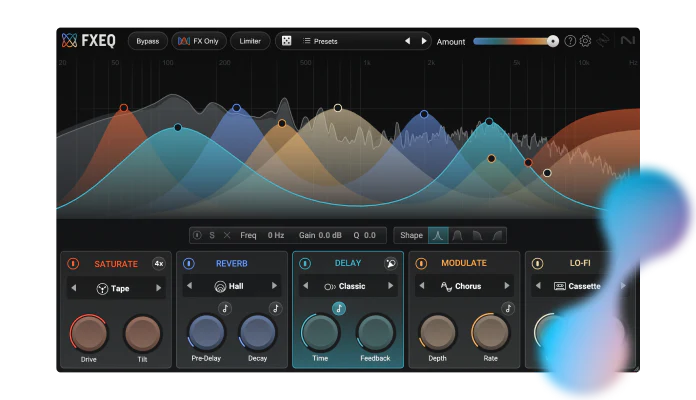Click the Native Instruments logo icon
Screen dimensions: 696x400
coord(627,40)
